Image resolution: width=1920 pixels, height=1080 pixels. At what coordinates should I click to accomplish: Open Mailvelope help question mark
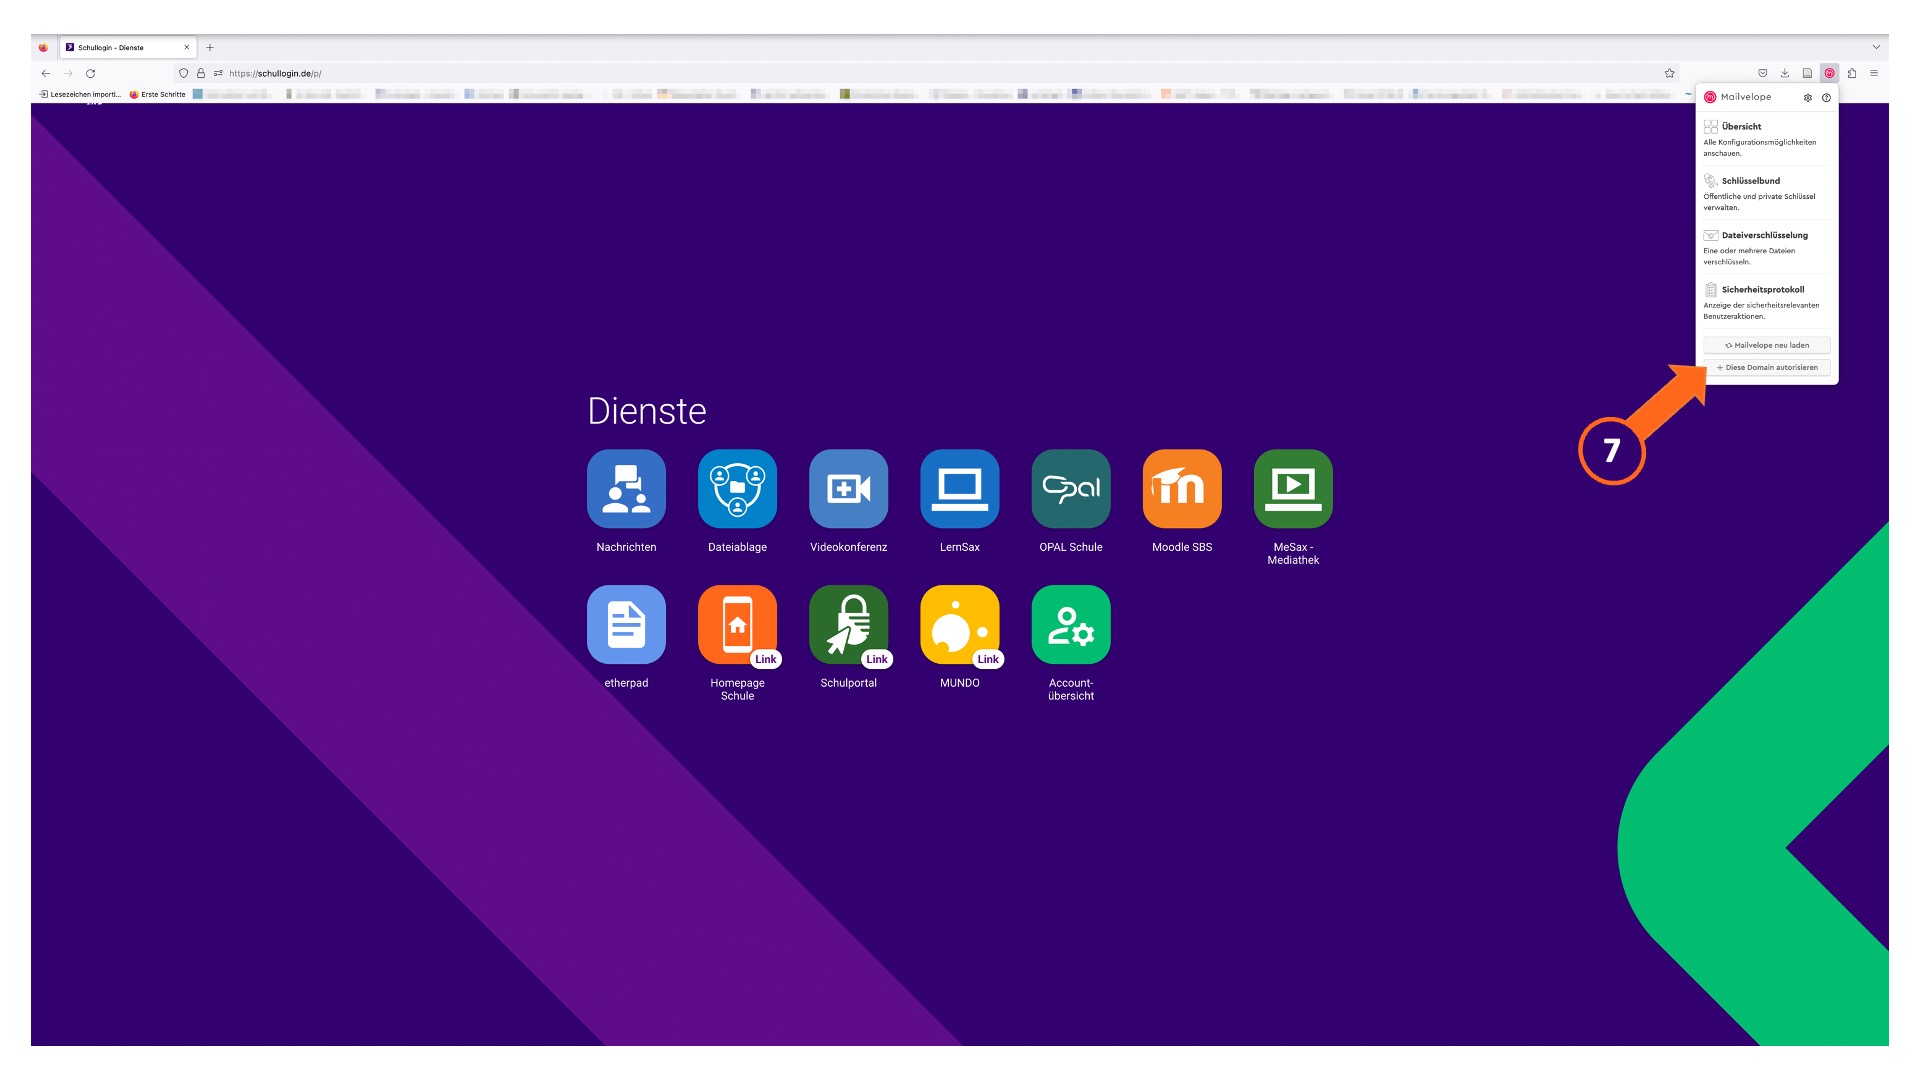(1826, 98)
